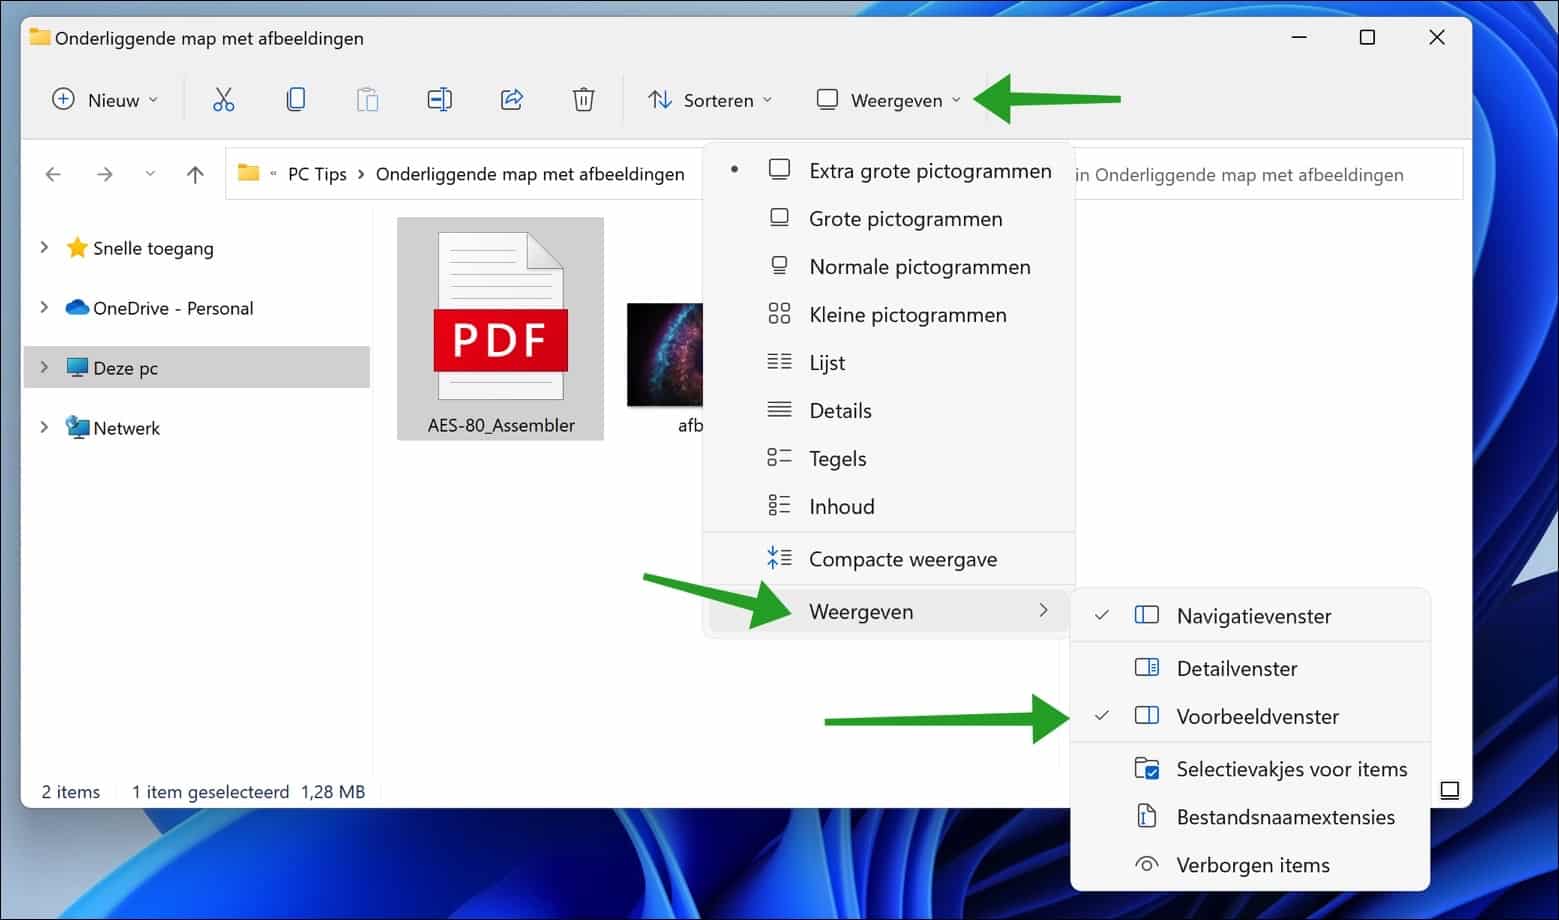
Task: Uncheck Voorbeeldvenster in the submenu
Action: (x=1257, y=716)
